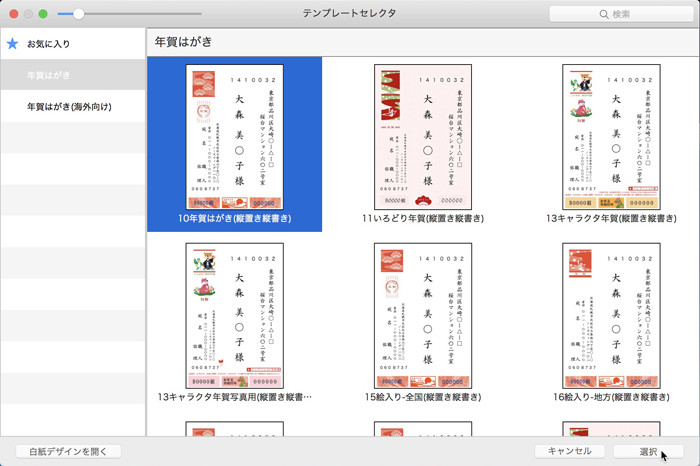Select partially visible bottom-right template thumbnail
Image resolution: width=700 pixels, height=466 pixels.
[610, 429]
